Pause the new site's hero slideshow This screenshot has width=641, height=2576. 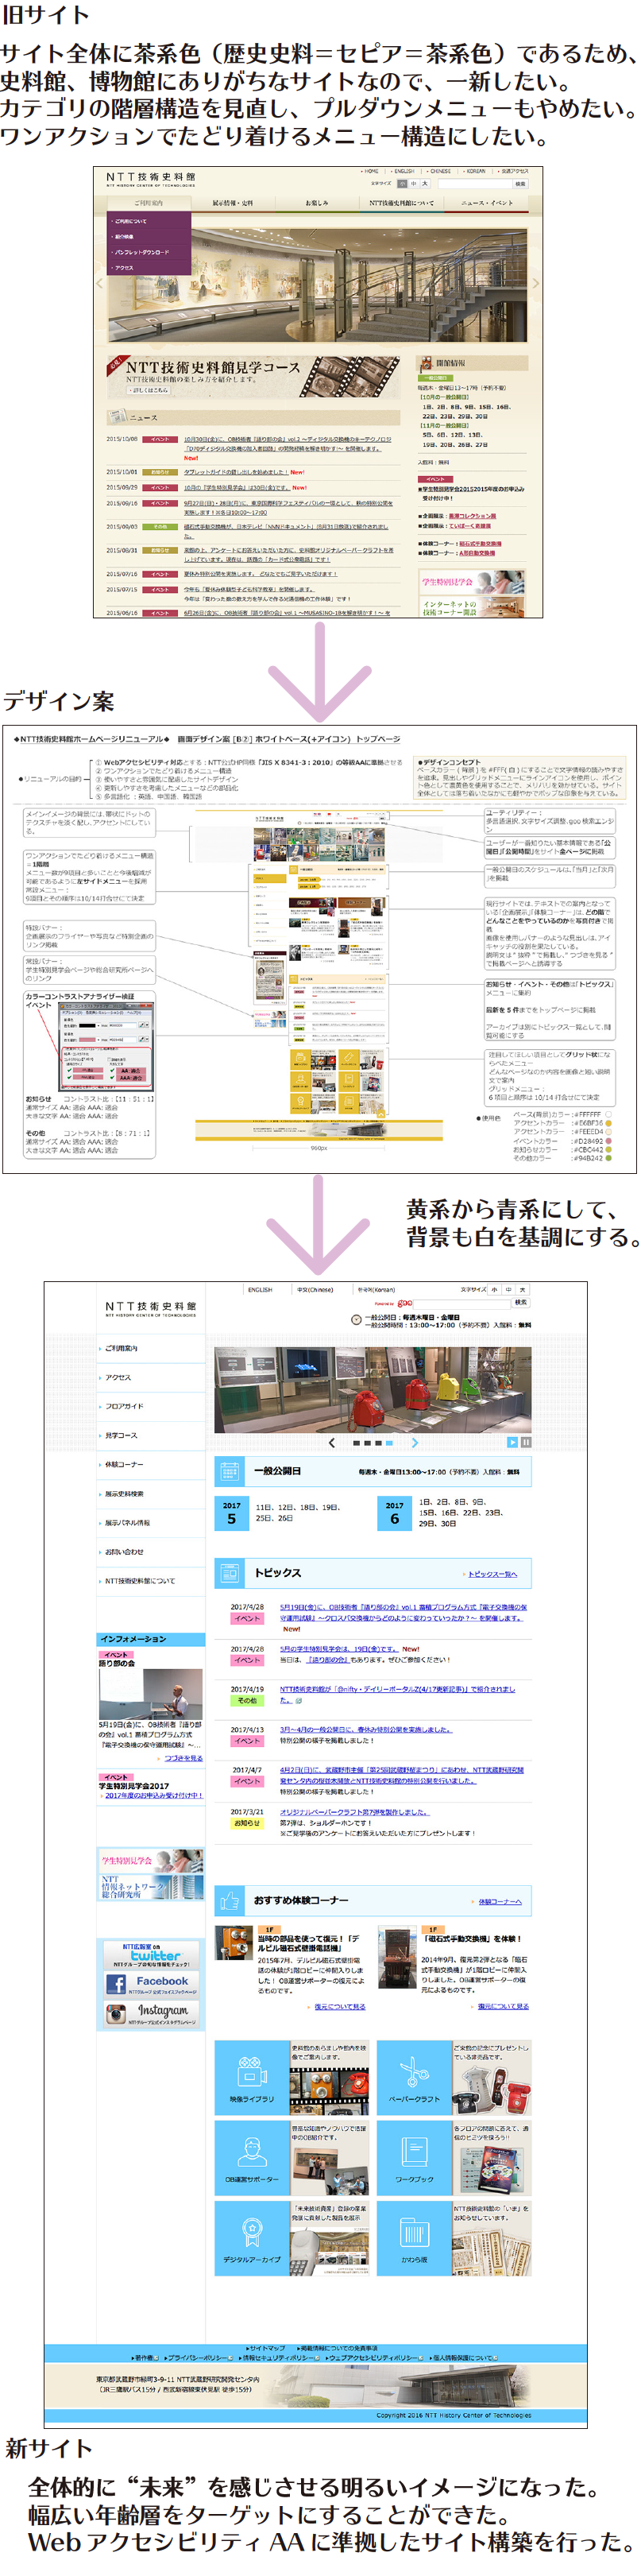tap(526, 1442)
